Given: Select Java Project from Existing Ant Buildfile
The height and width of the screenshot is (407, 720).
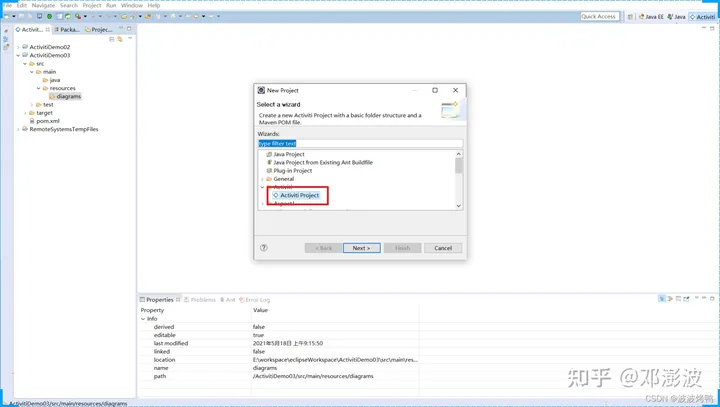Looking at the screenshot, I should [x=320, y=163].
